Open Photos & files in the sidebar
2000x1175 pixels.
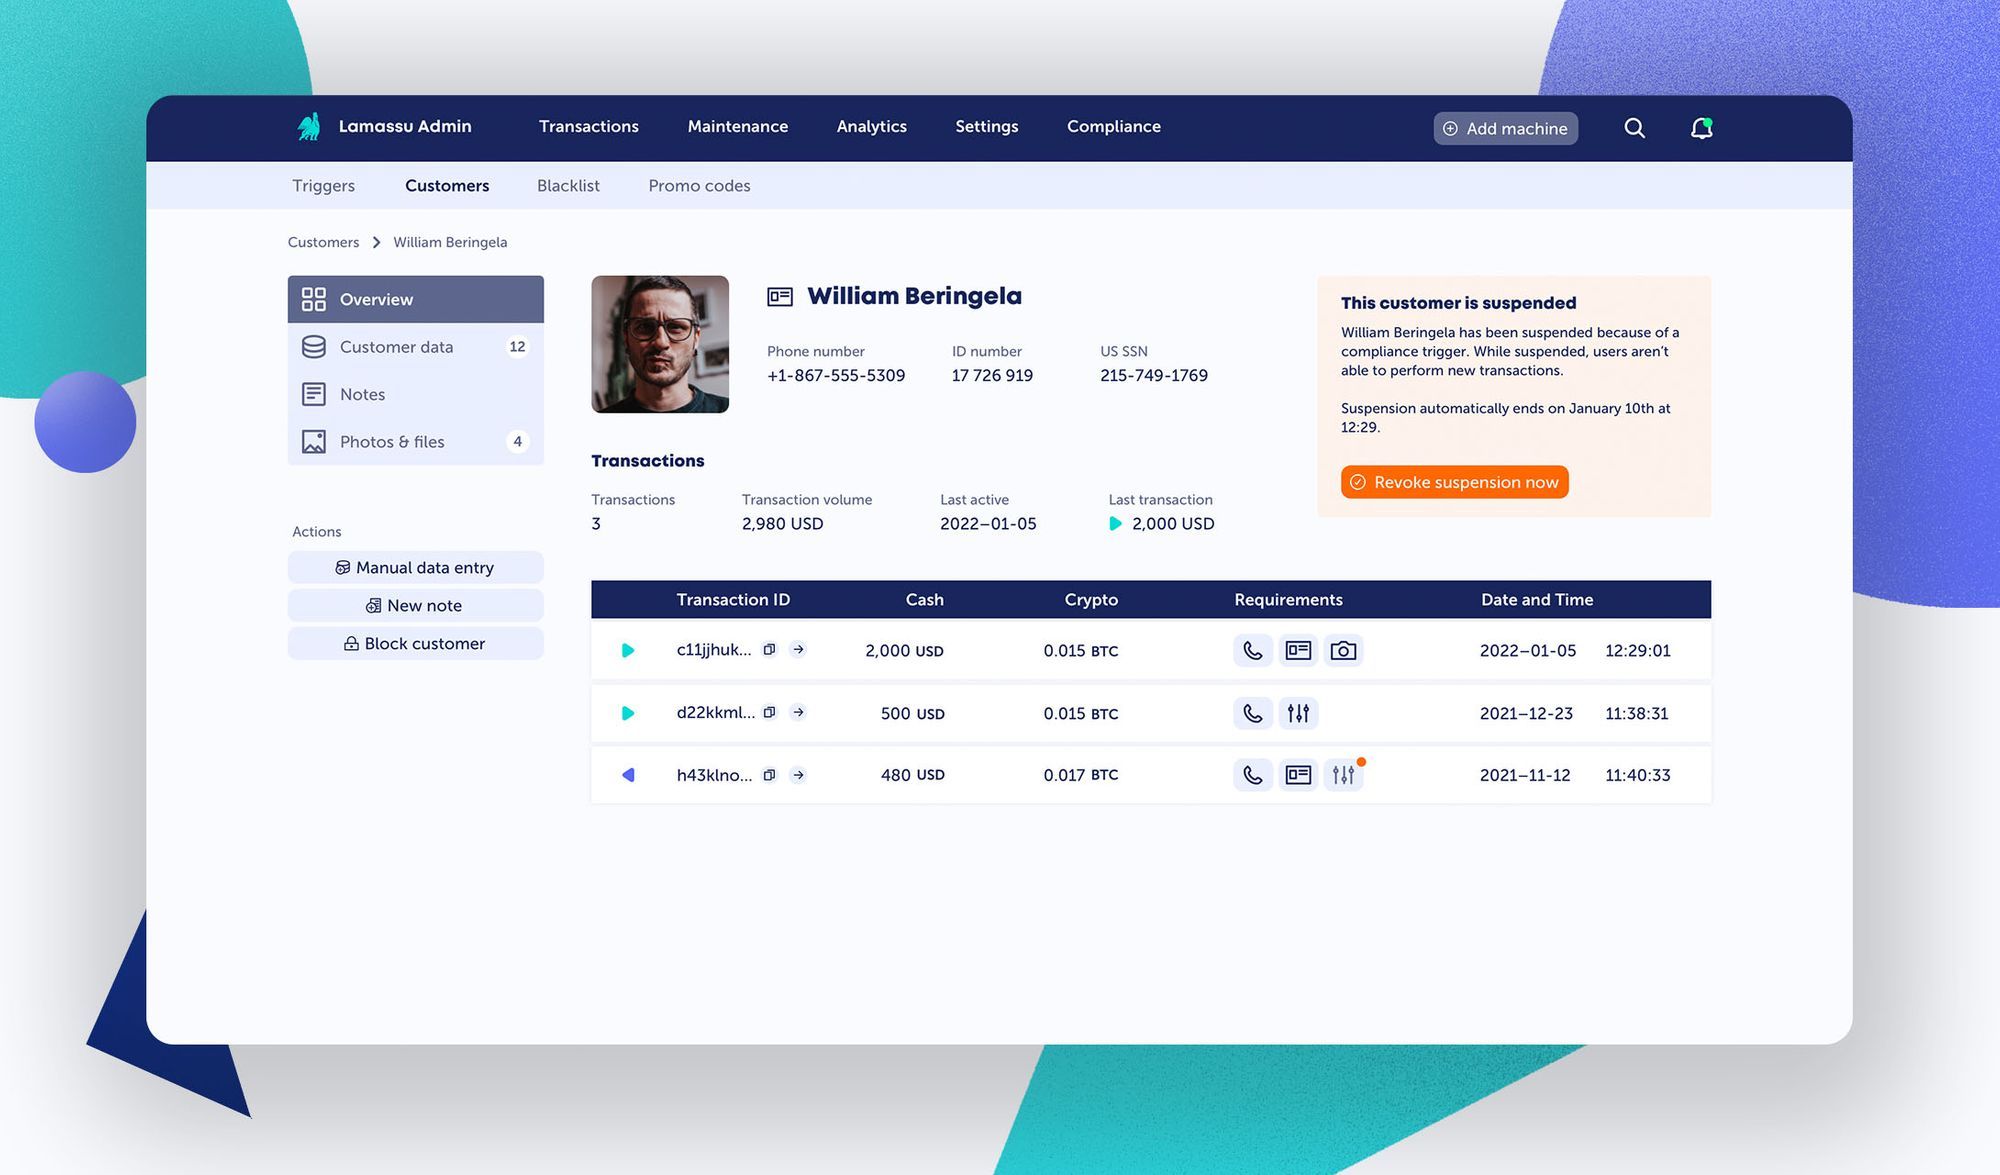coord(390,441)
